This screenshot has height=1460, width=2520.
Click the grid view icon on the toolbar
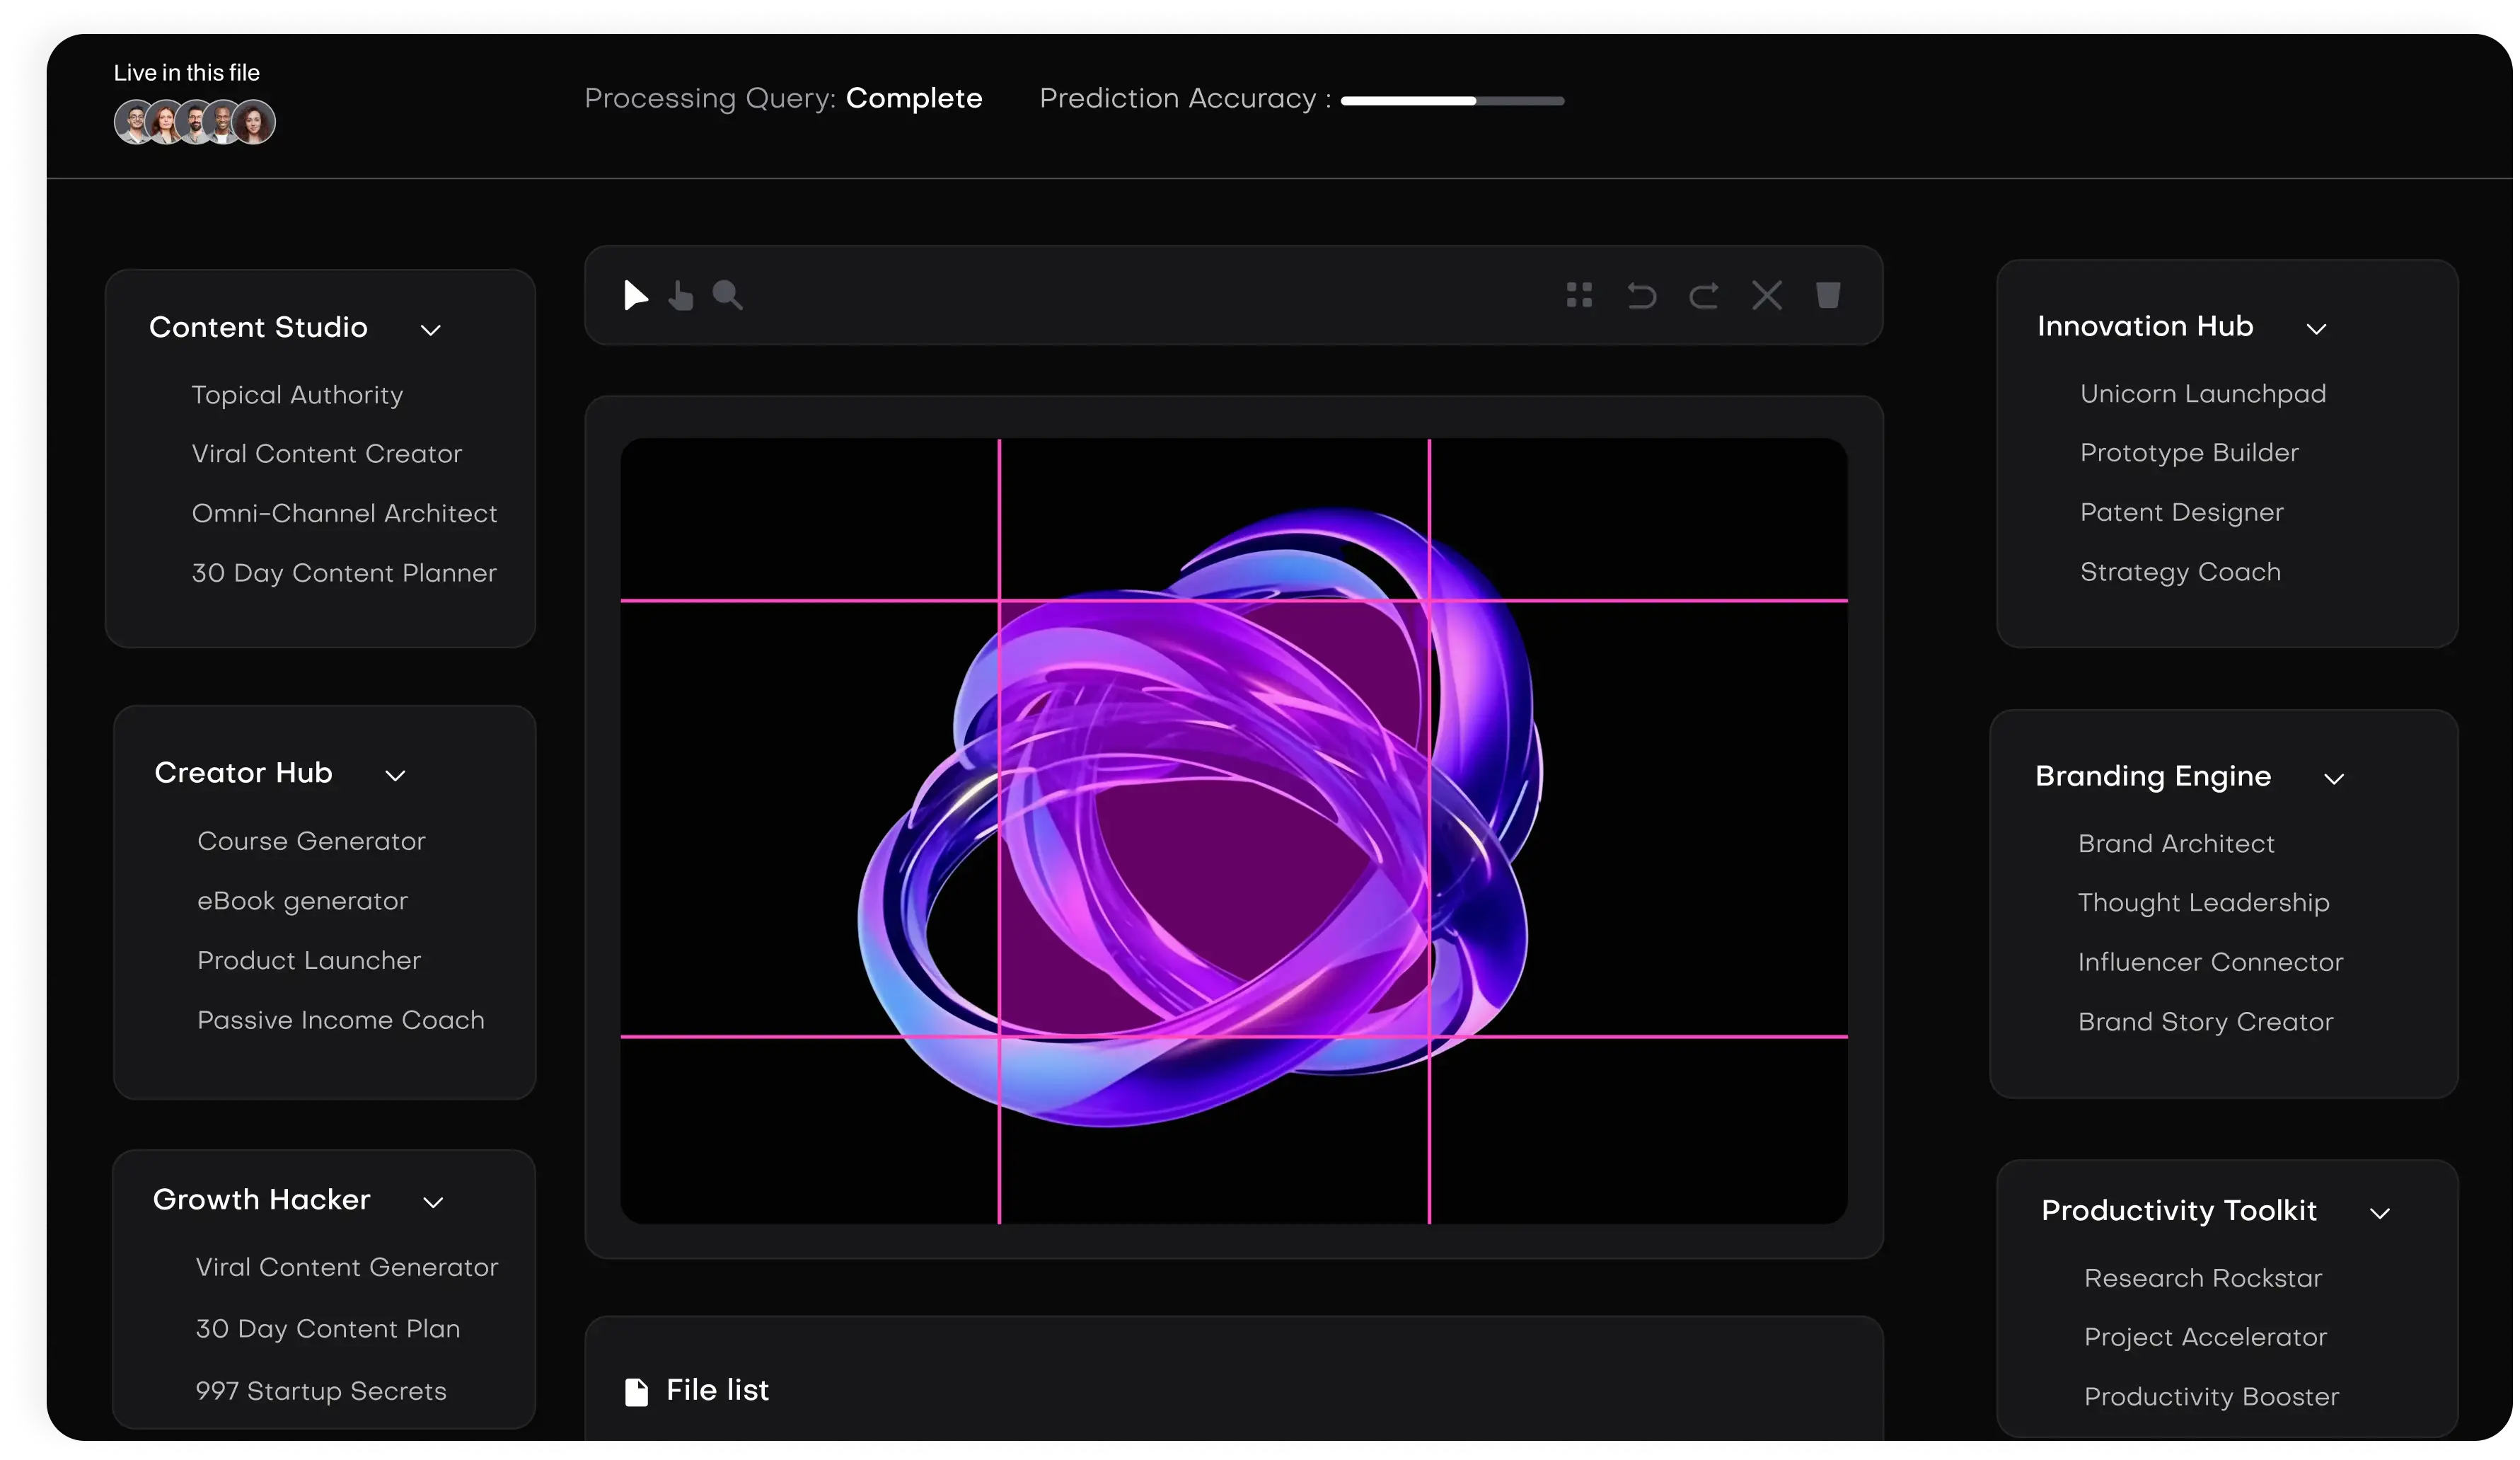coord(1579,295)
